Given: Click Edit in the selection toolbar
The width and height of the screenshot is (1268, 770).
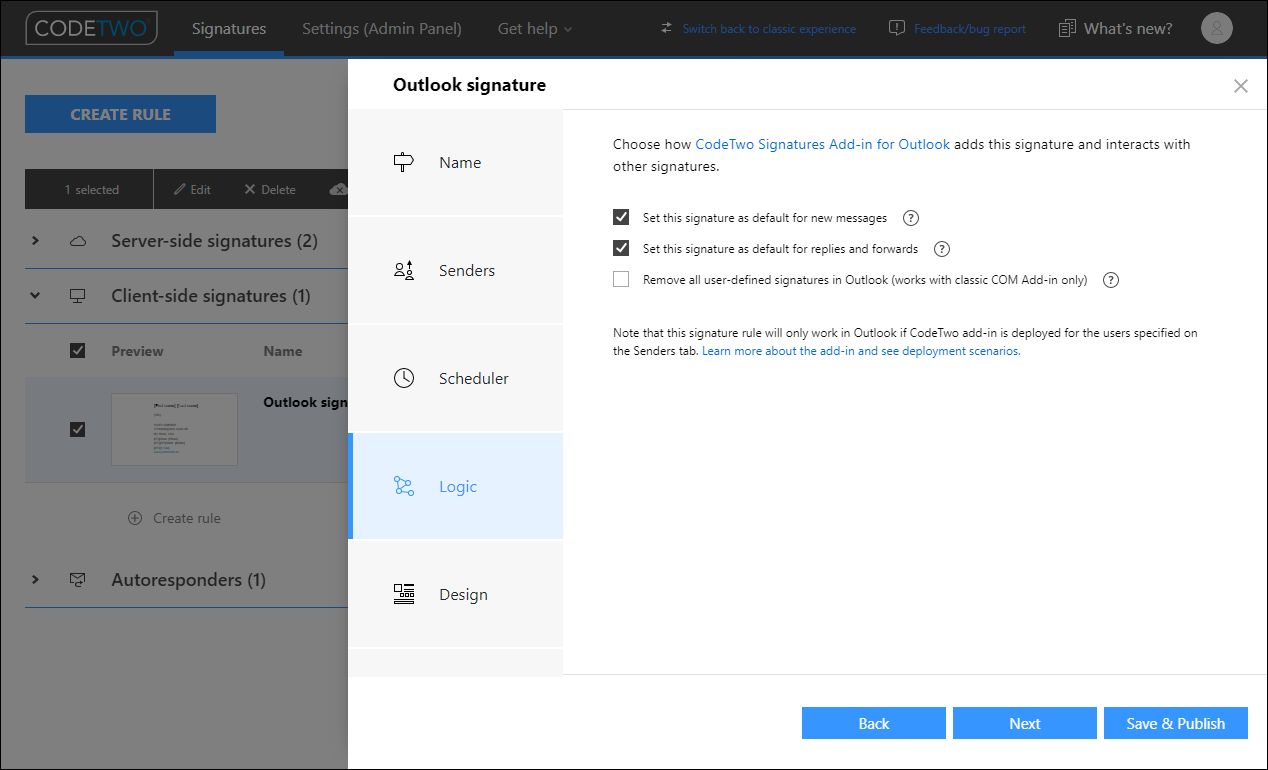Looking at the screenshot, I should point(192,189).
